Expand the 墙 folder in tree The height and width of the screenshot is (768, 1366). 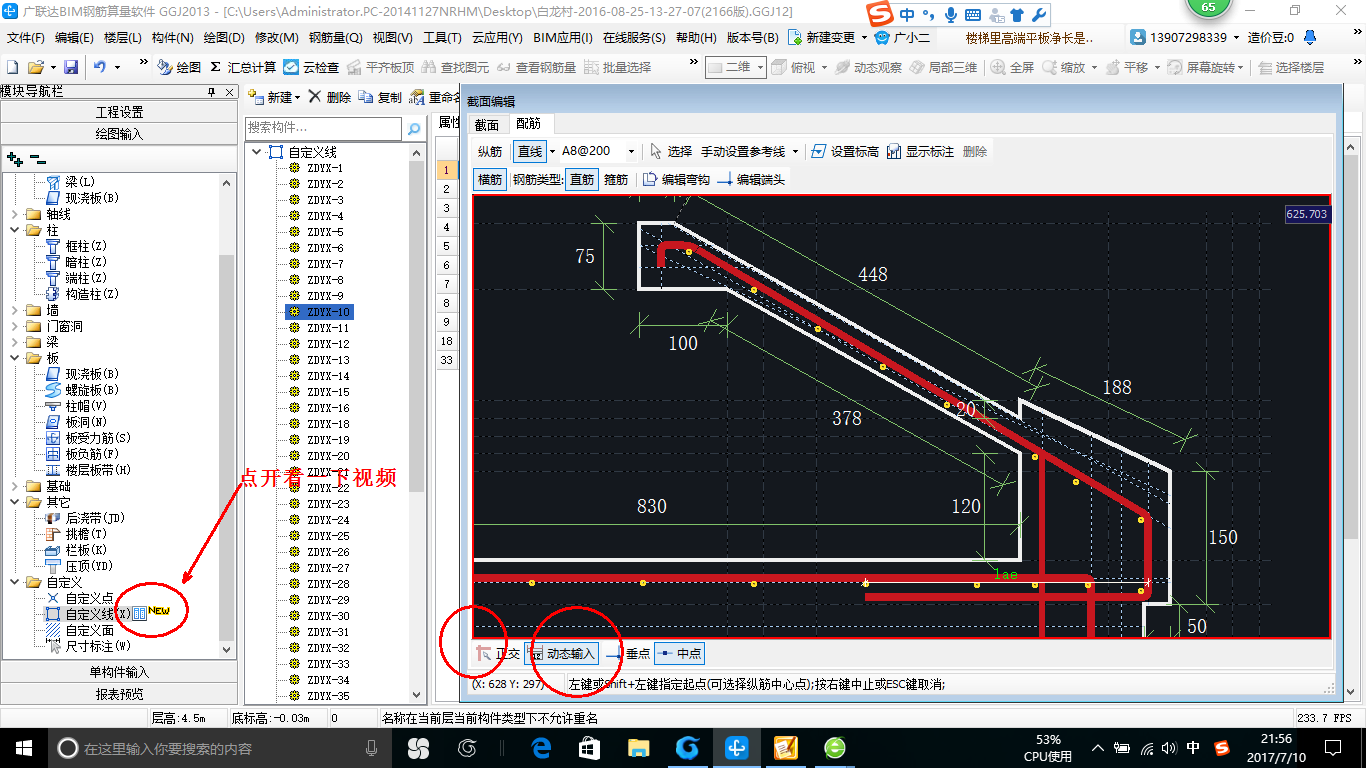tap(14, 310)
